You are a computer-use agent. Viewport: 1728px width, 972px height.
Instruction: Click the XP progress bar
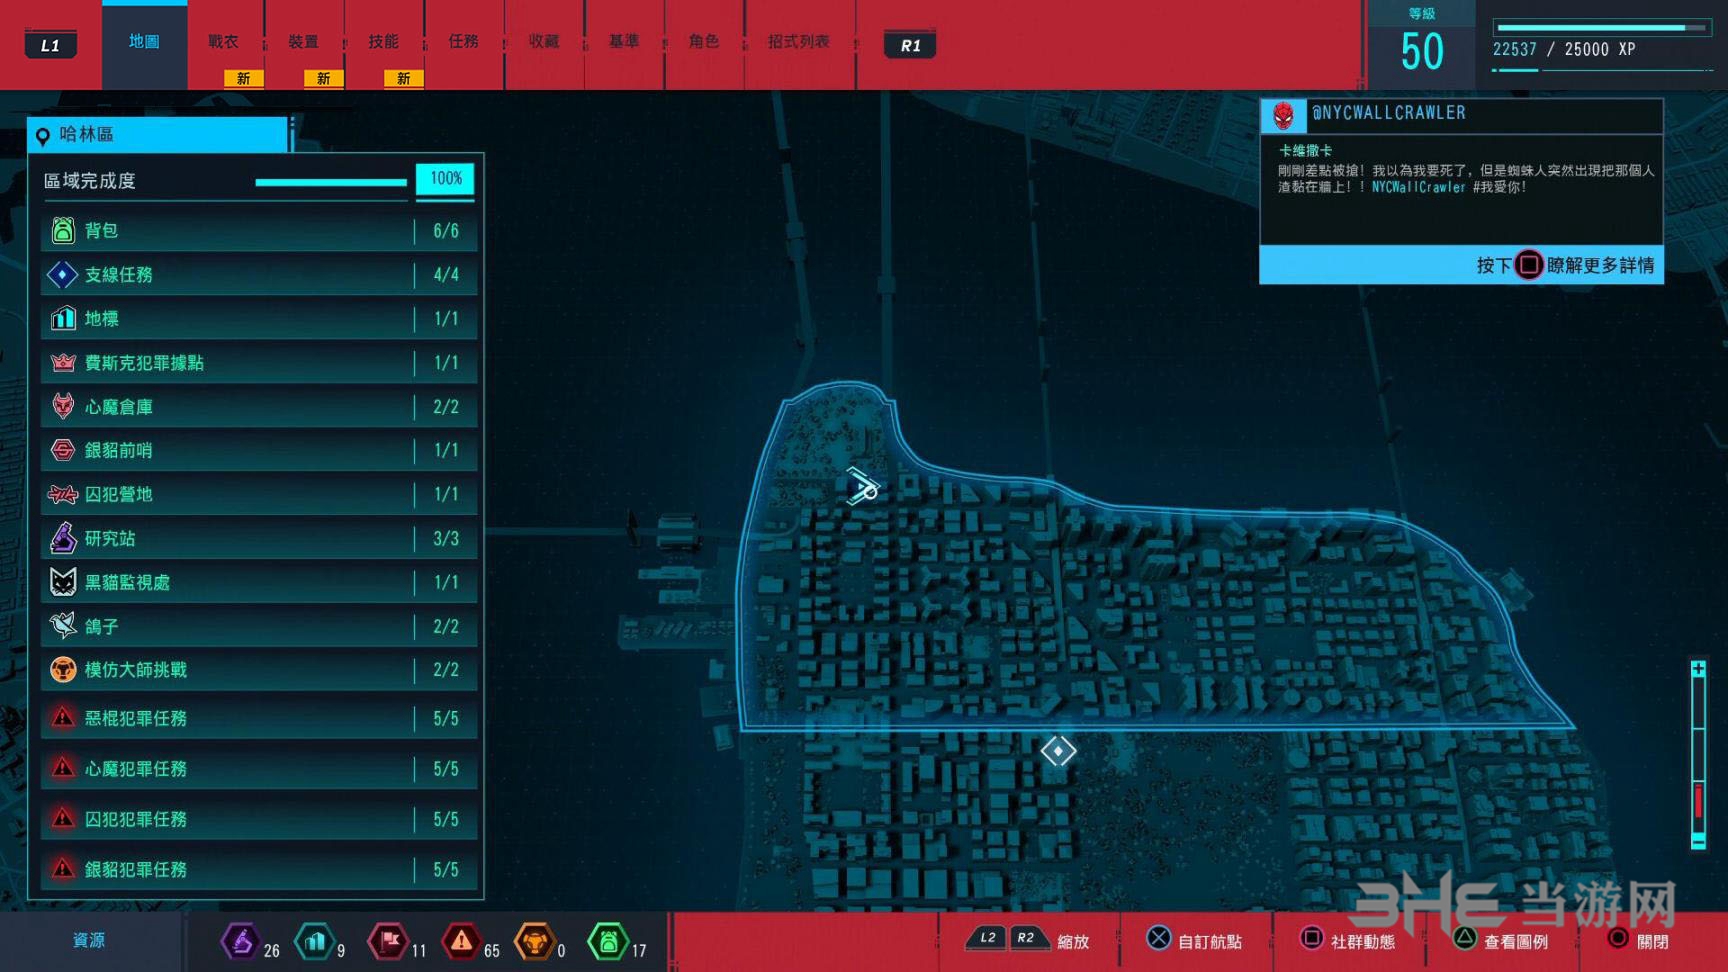tap(1601, 28)
